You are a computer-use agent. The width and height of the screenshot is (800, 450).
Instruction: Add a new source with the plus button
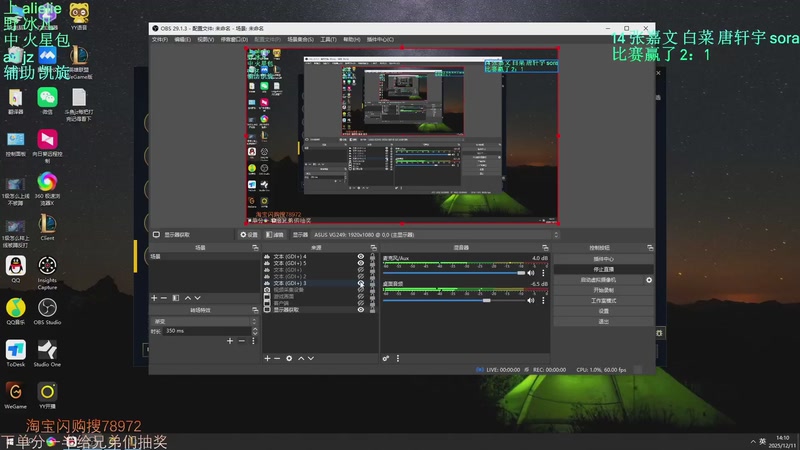(267, 359)
